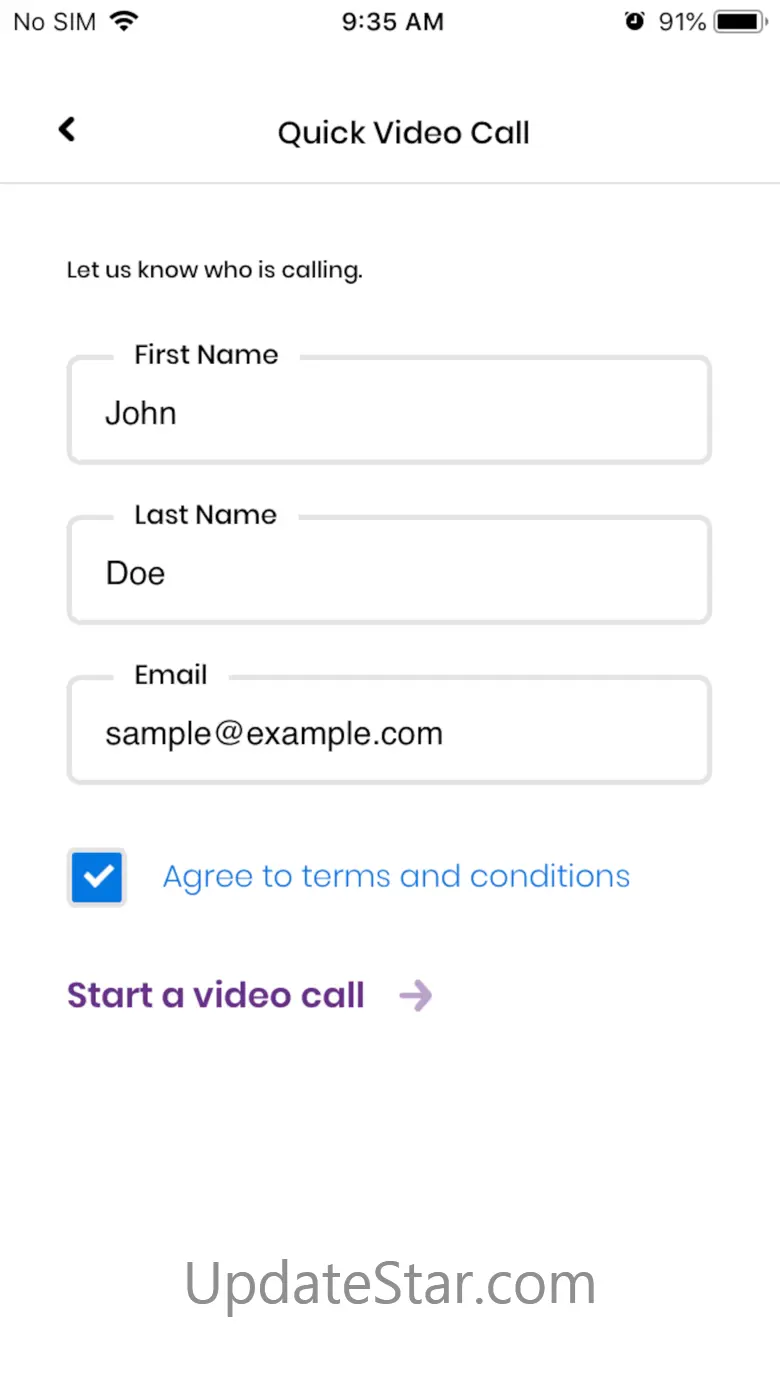Tap the 9:35 AM clock in status bar
The width and height of the screenshot is (780, 1387).
tap(392, 21)
